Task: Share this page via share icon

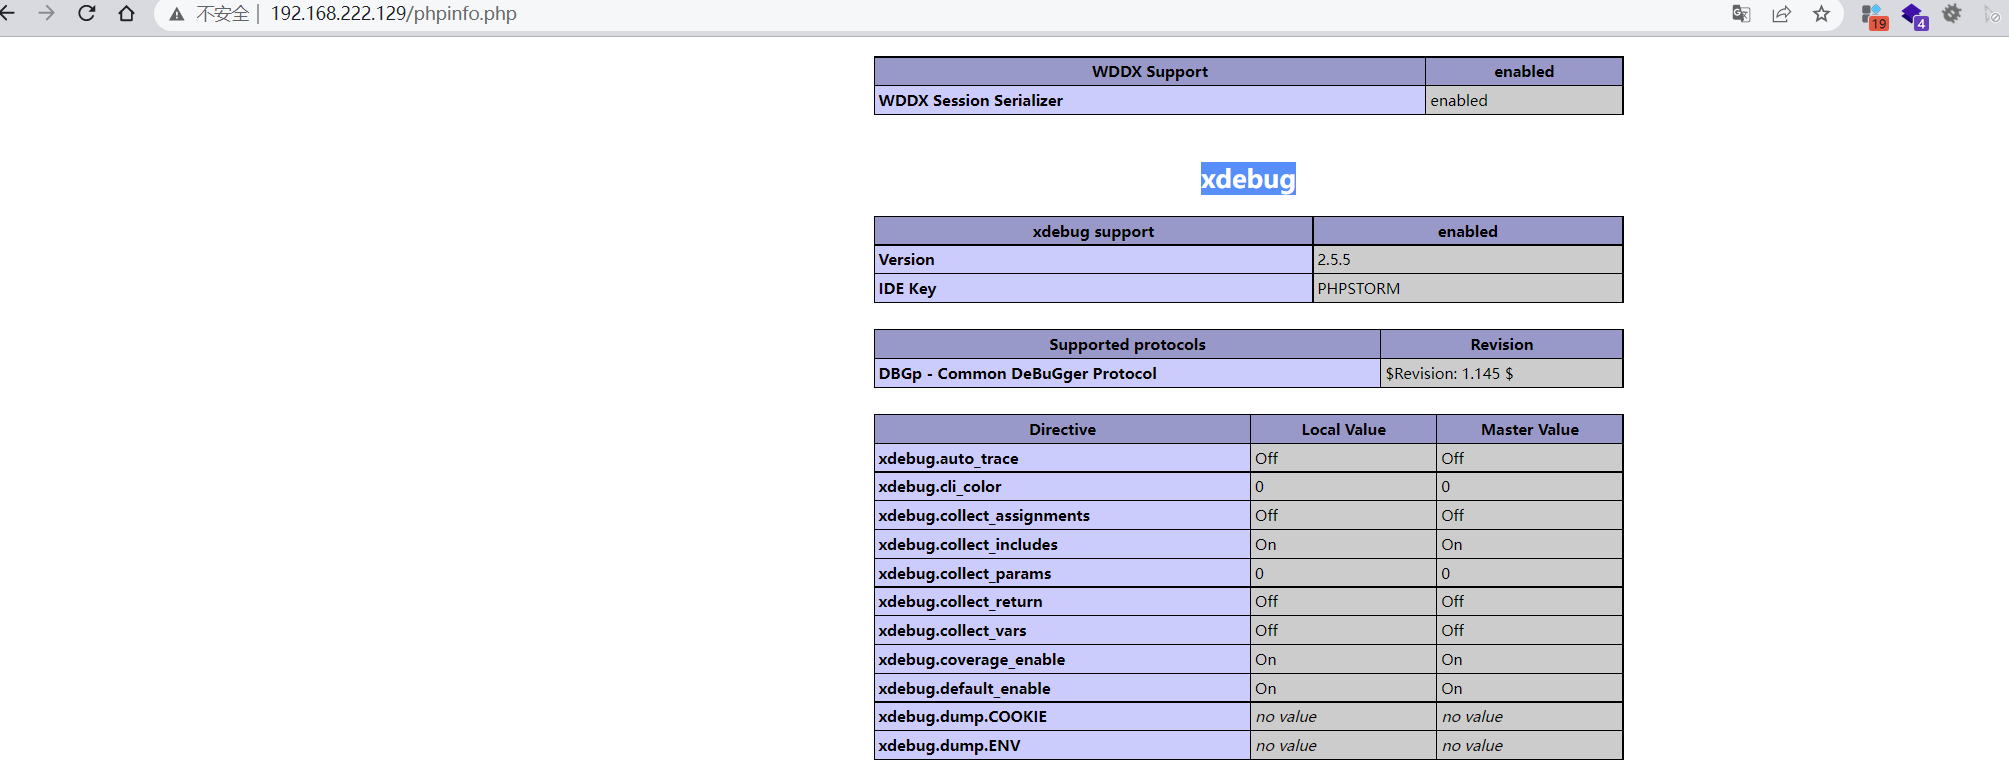Action: pyautogui.click(x=1781, y=14)
